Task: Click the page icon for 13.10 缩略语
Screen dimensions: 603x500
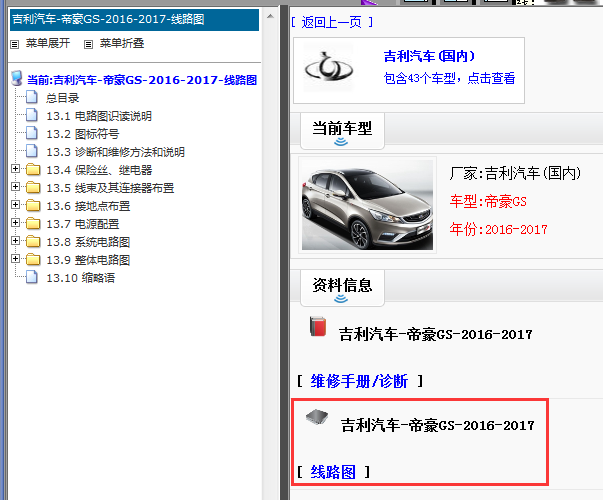Action: click(32, 277)
